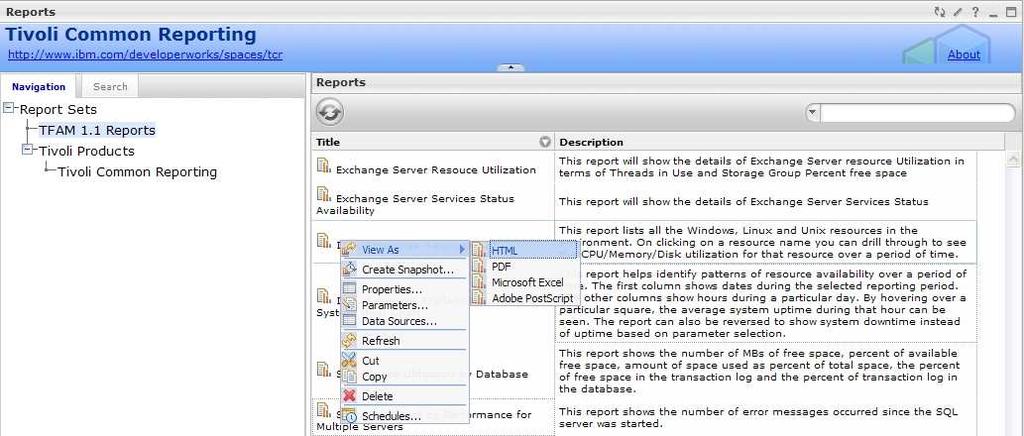Click the Data Sources menu icon
The width and height of the screenshot is (1024, 436).
click(x=349, y=320)
